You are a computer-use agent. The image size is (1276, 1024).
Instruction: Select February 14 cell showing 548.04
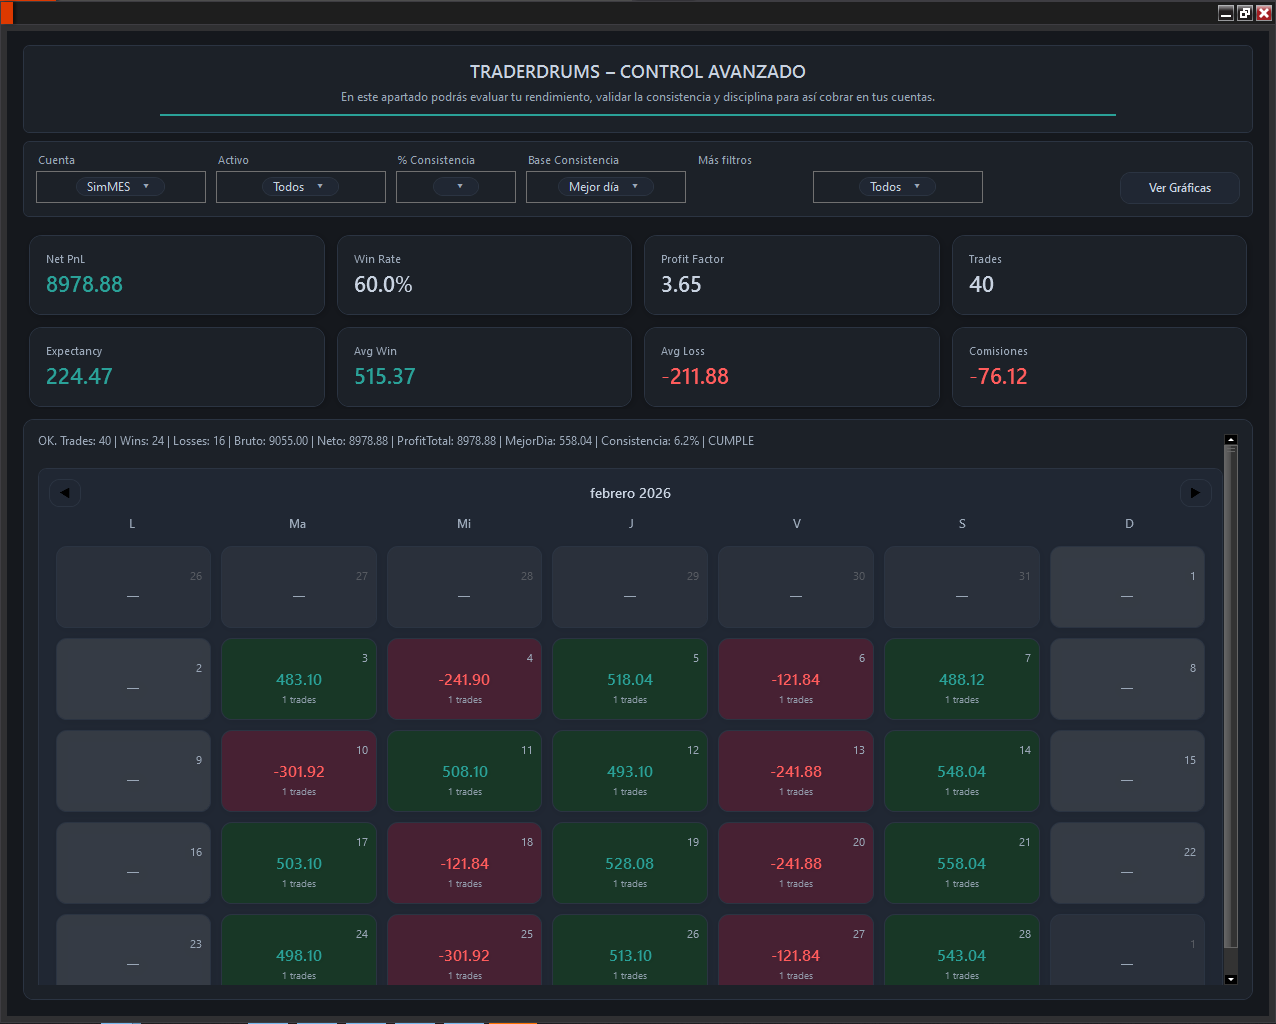[962, 772]
